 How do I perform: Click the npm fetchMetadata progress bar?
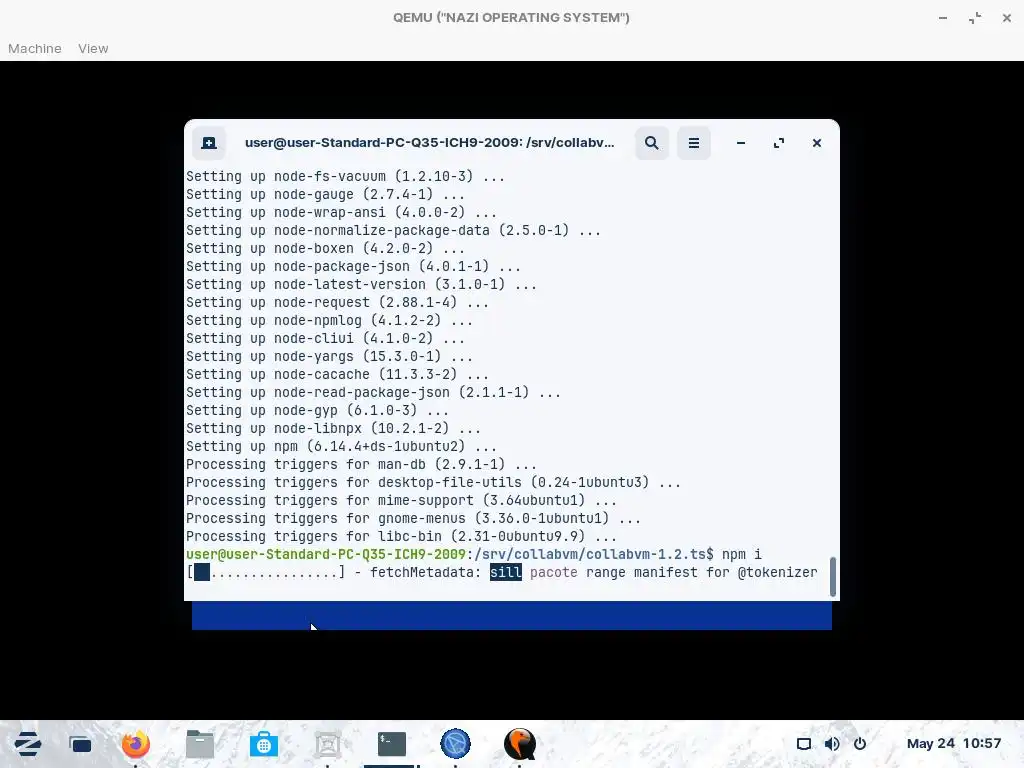(x=266, y=573)
